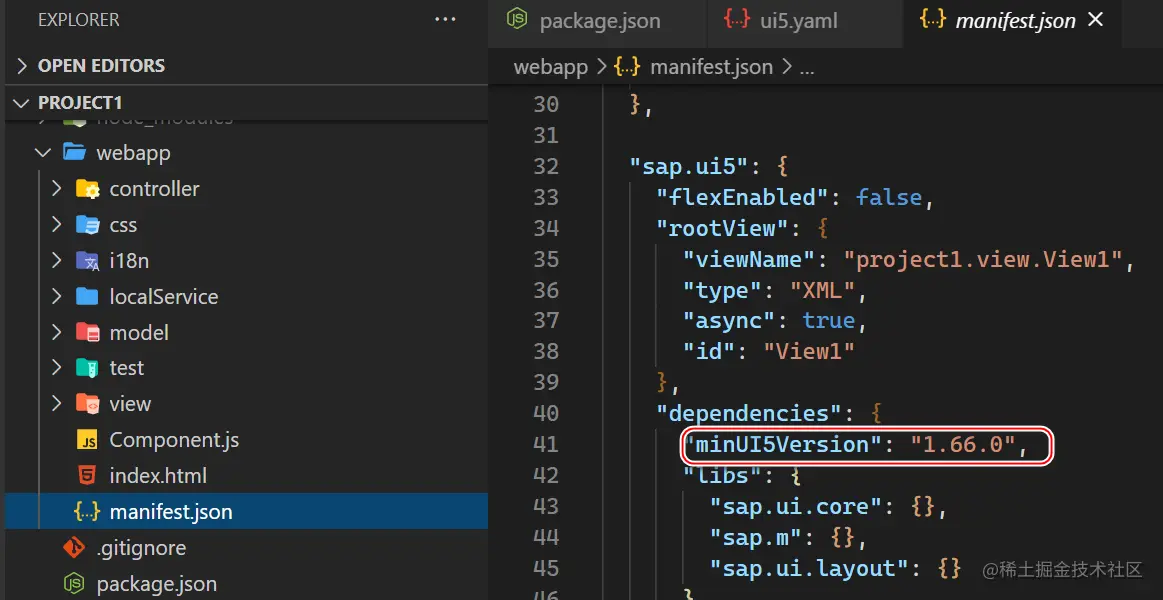Switch to the ui5.yaml editor tab
This screenshot has width=1163, height=600.
pyautogui.click(x=805, y=22)
